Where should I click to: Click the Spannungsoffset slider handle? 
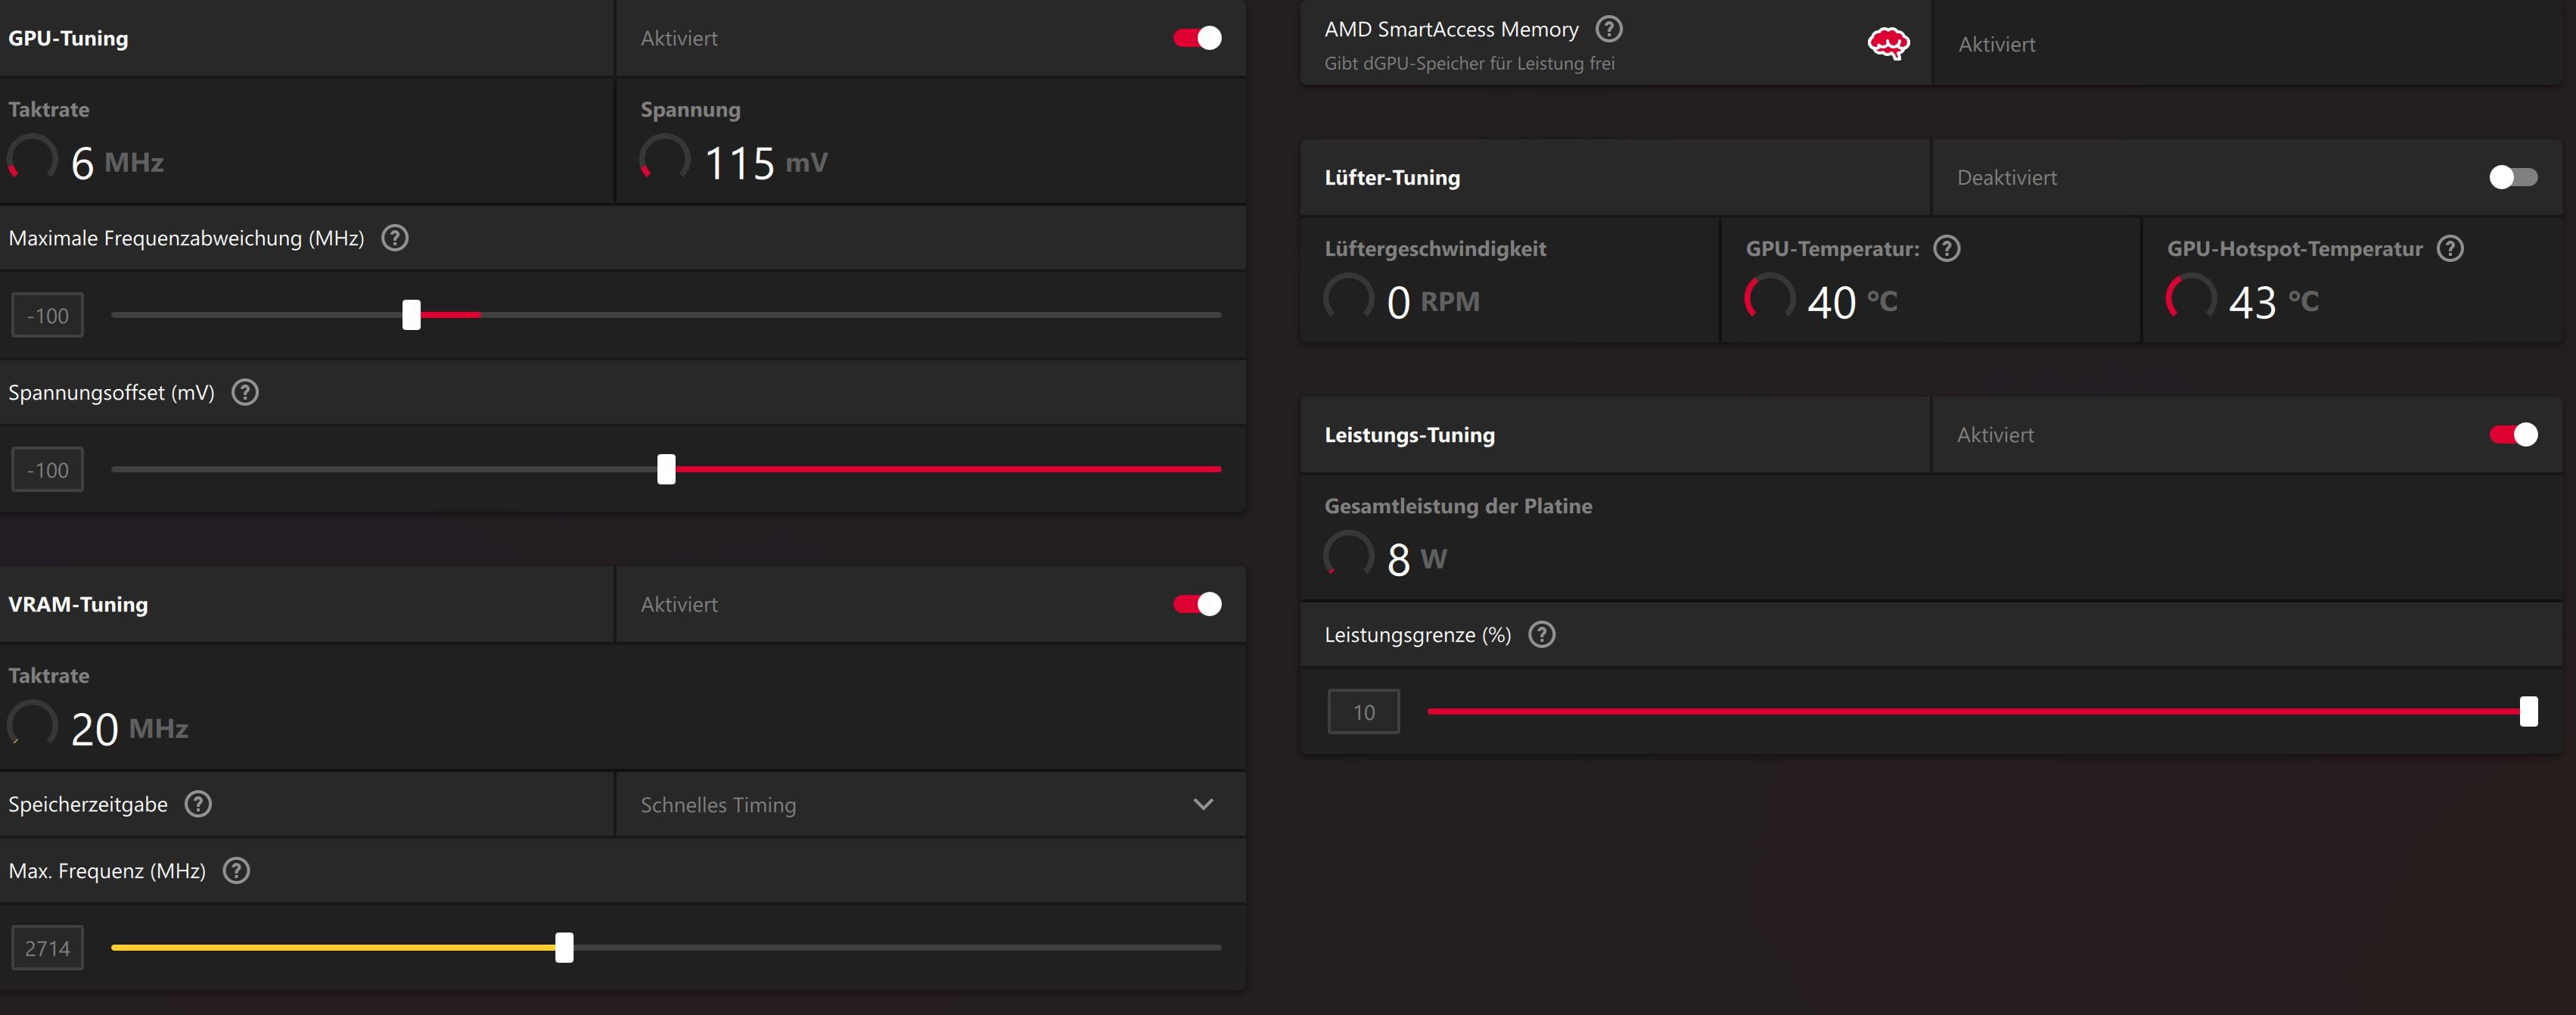click(x=666, y=469)
